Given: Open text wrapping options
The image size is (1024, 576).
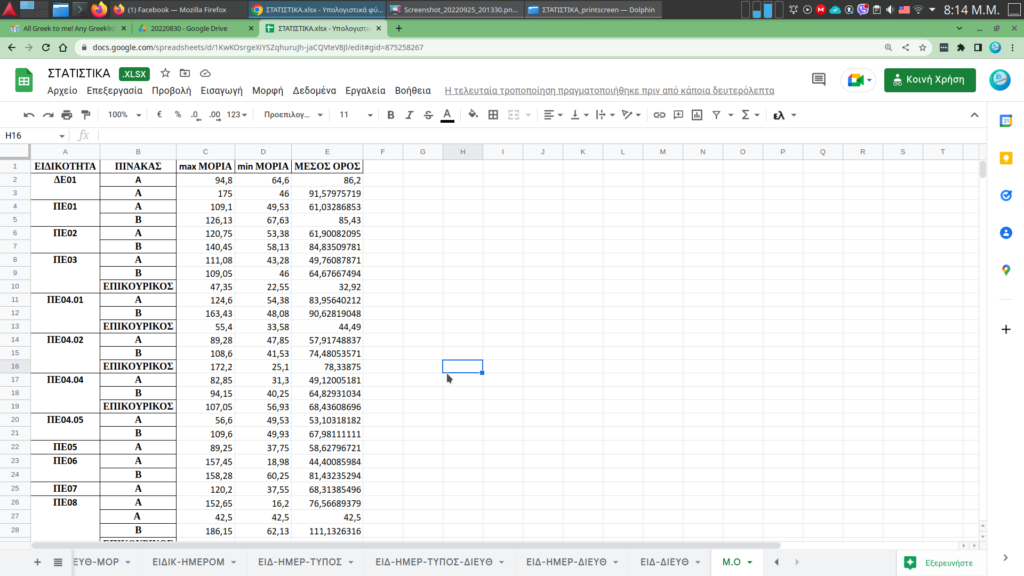Looking at the screenshot, I should 605,115.
